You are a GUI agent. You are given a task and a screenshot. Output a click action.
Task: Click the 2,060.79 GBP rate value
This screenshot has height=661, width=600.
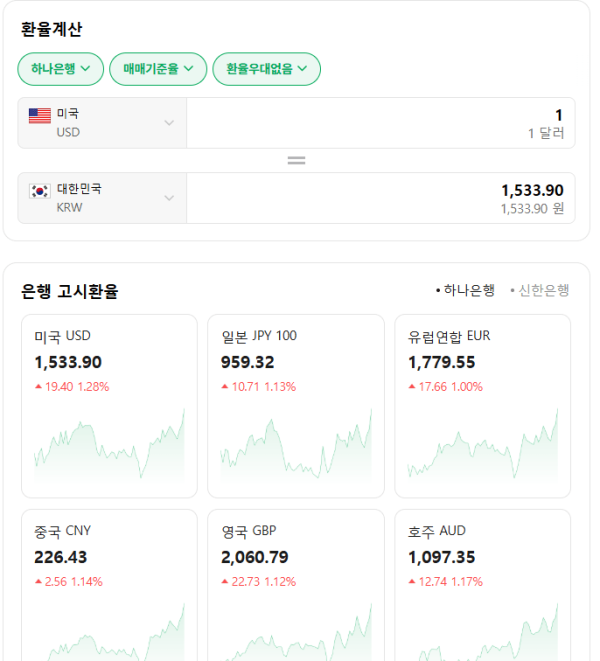pyautogui.click(x=255, y=557)
